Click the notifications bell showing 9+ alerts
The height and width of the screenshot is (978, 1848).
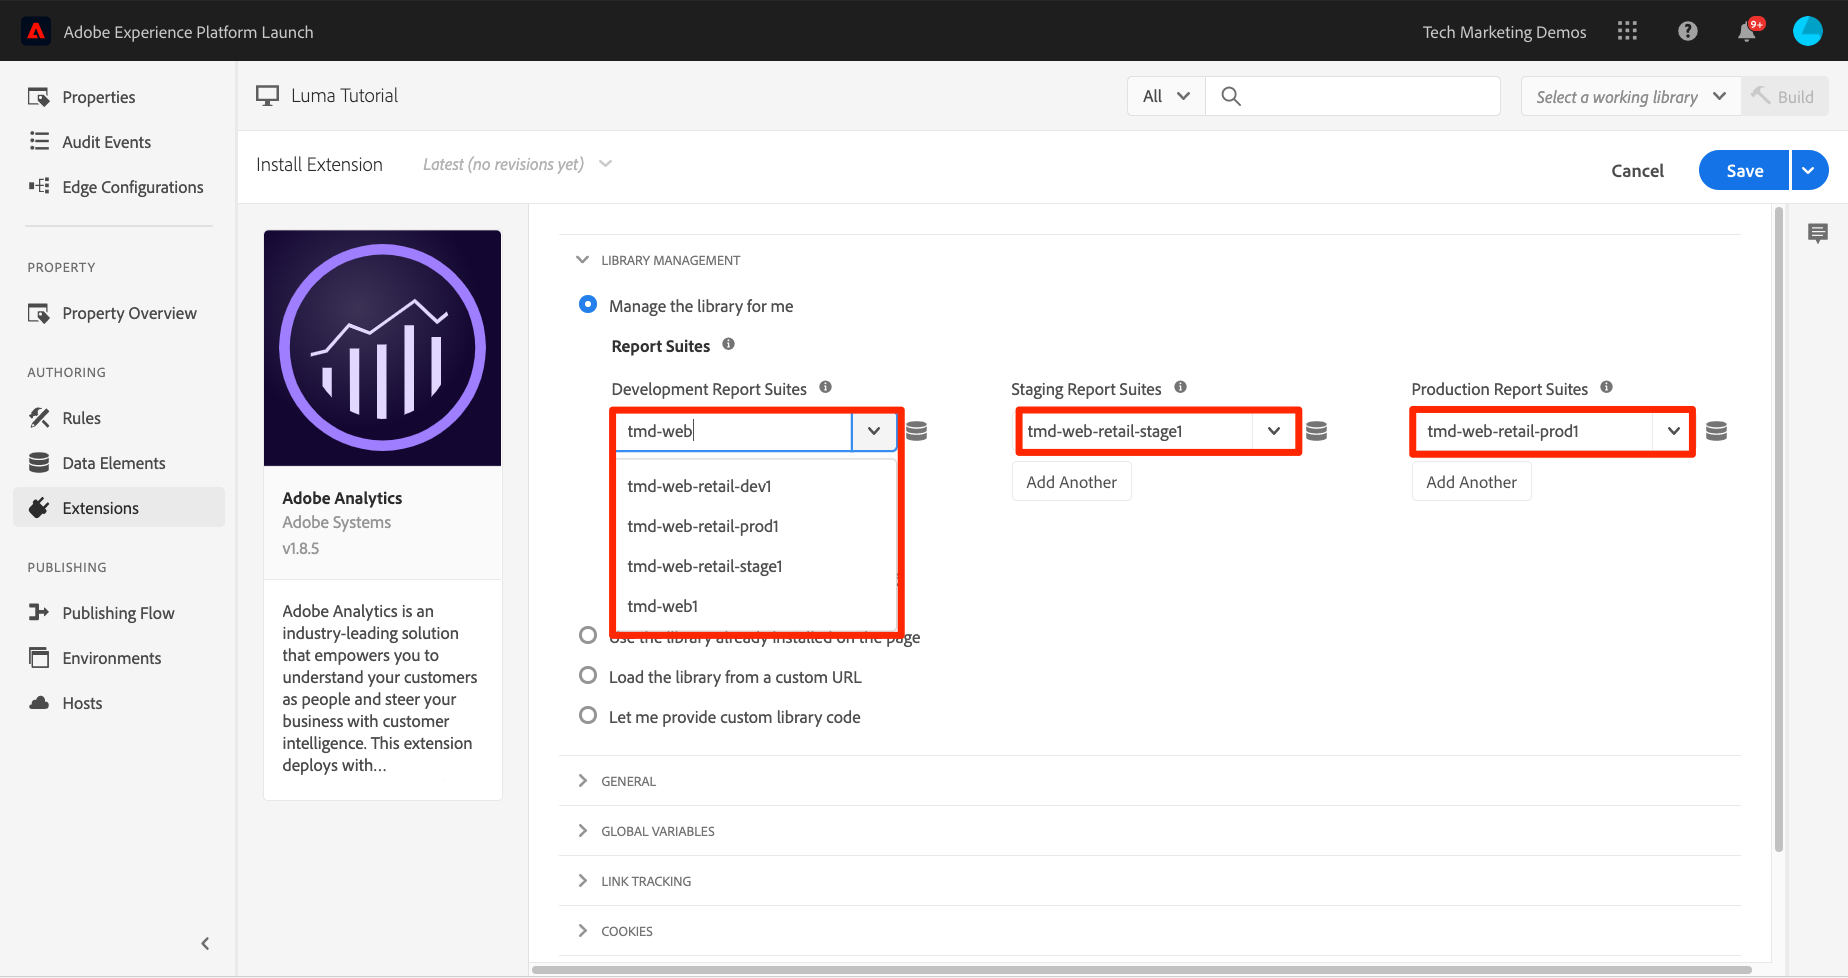coord(1746,30)
